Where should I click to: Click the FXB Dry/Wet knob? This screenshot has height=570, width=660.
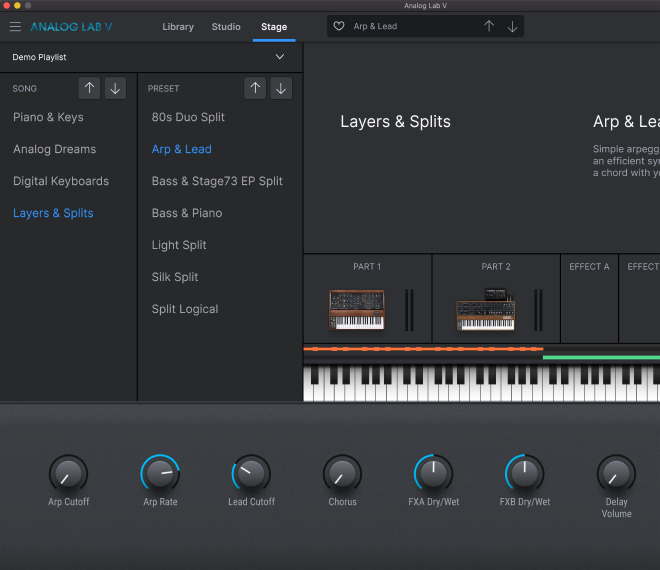(x=524, y=474)
